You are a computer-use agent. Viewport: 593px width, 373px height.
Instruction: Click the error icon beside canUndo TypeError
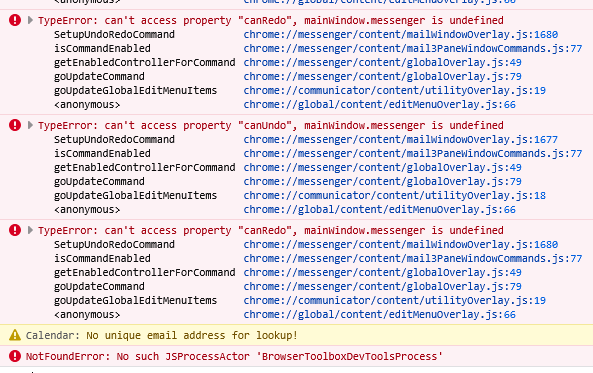[x=15, y=125]
